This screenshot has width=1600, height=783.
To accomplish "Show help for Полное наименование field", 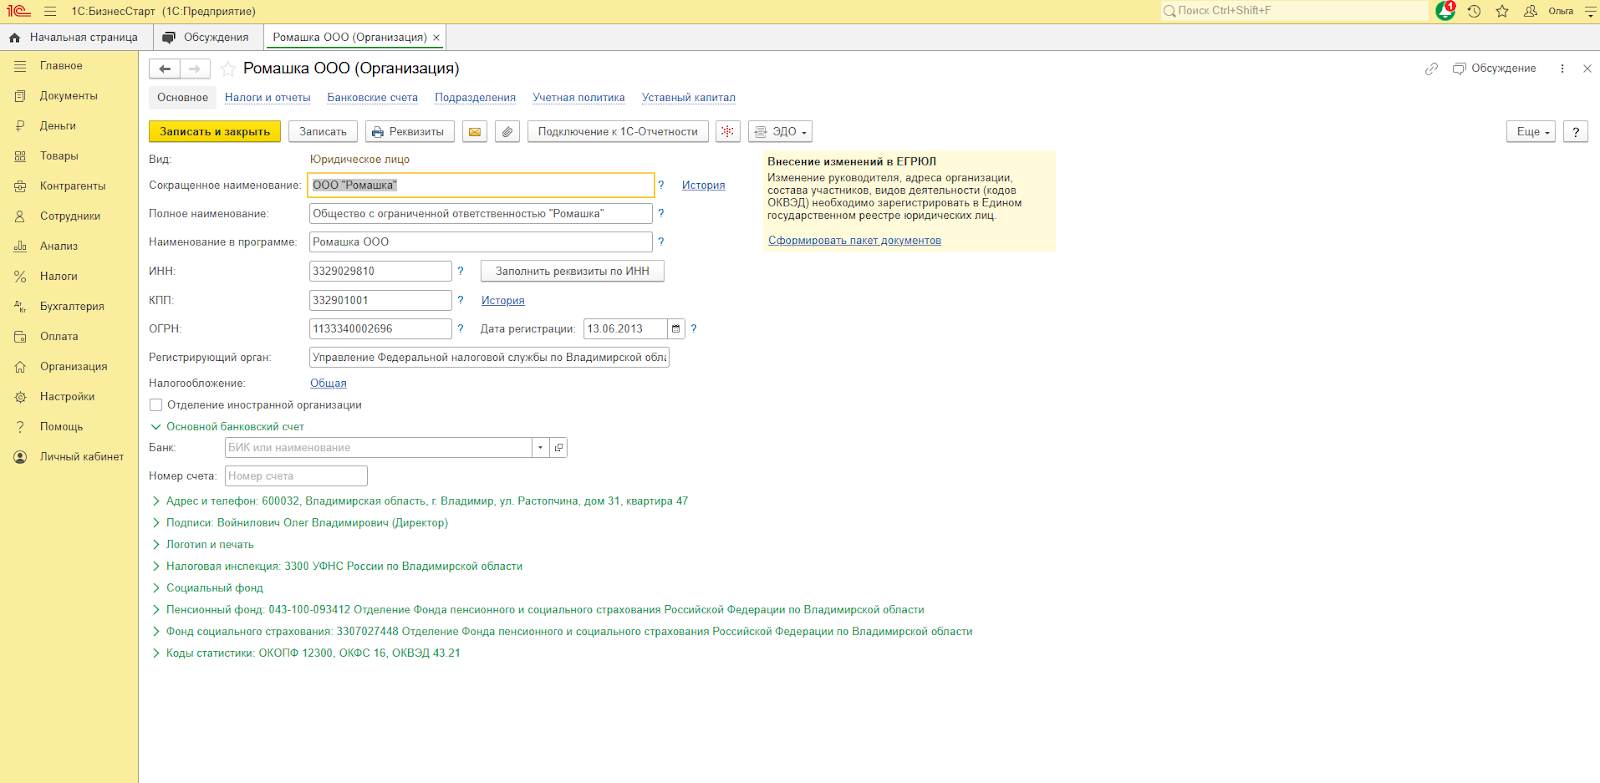I will 661,214.
